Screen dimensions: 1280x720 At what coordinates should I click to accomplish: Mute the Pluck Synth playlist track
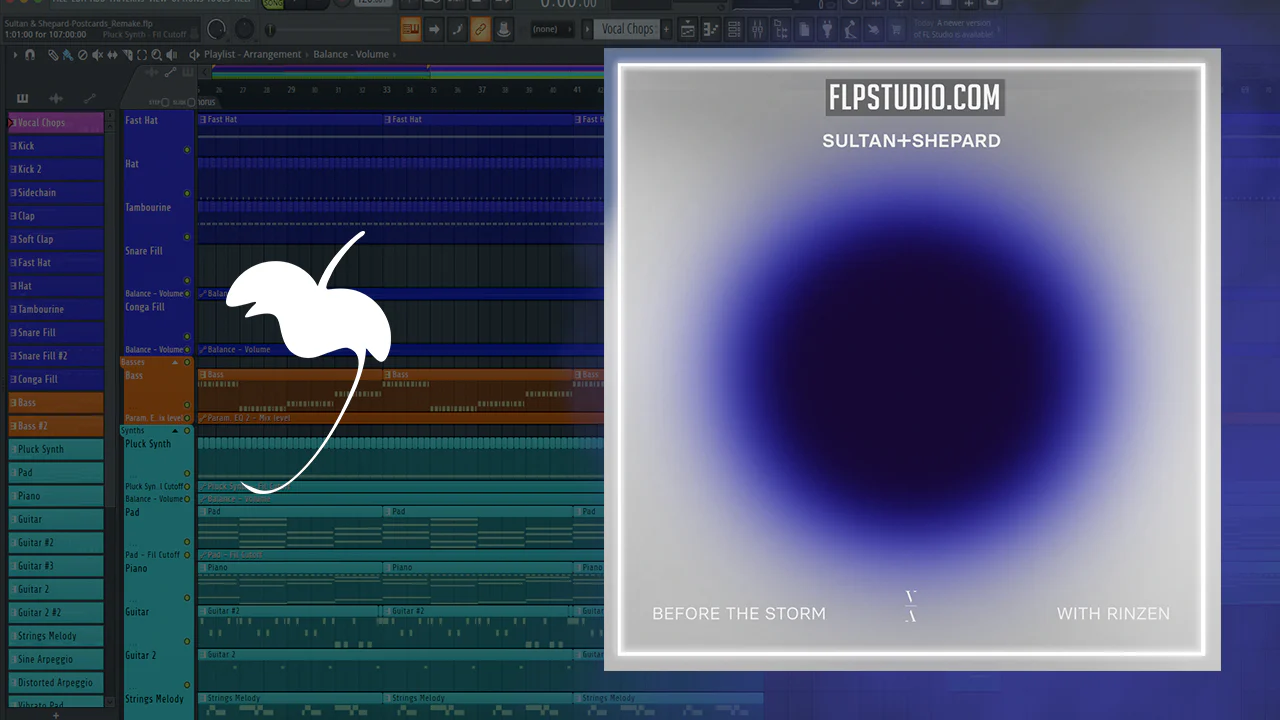coord(187,473)
